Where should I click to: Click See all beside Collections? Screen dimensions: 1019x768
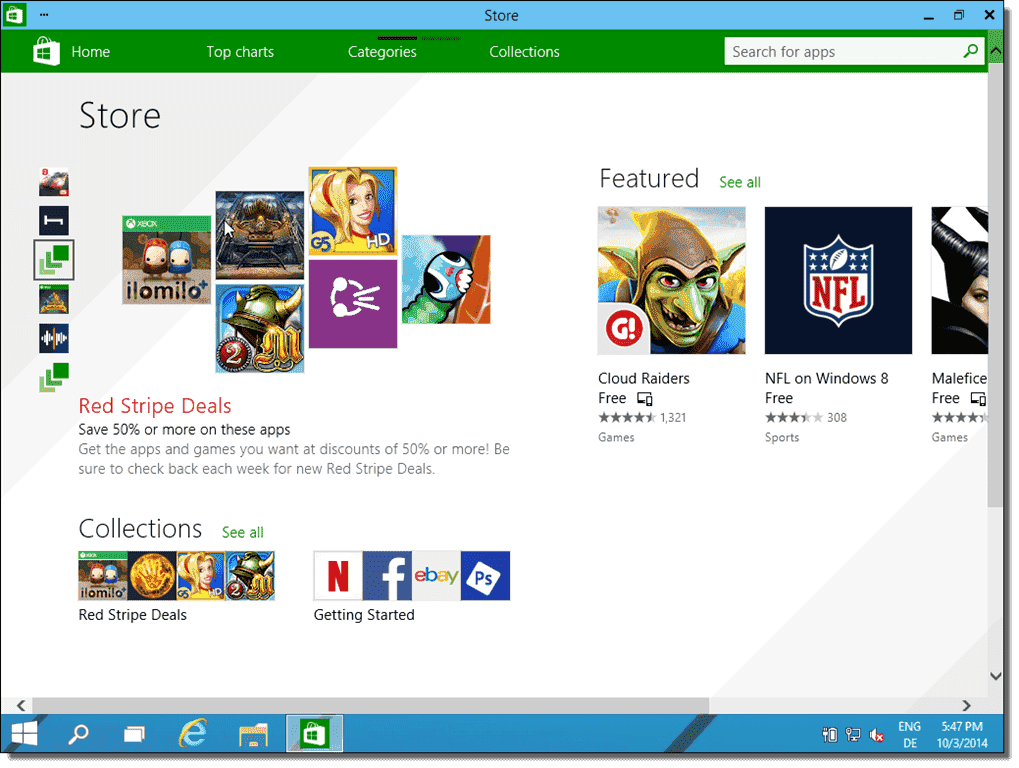pyautogui.click(x=242, y=533)
